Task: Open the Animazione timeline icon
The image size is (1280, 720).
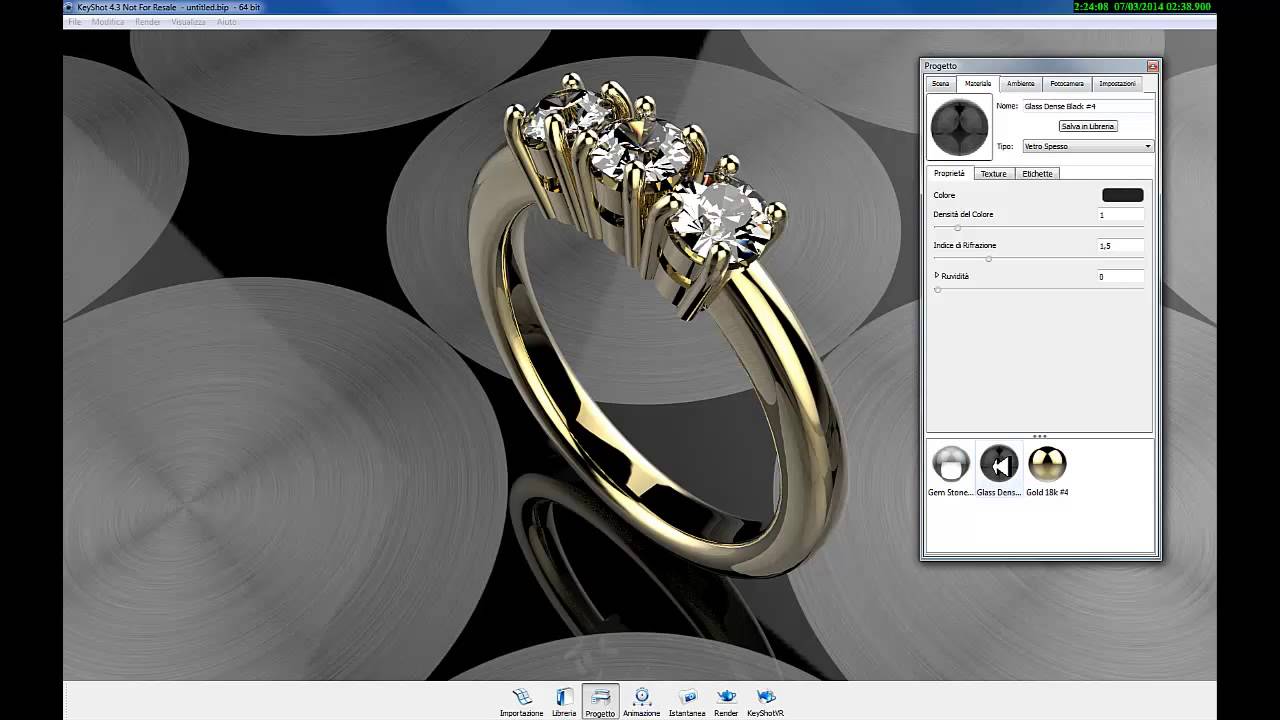Action: click(641, 702)
